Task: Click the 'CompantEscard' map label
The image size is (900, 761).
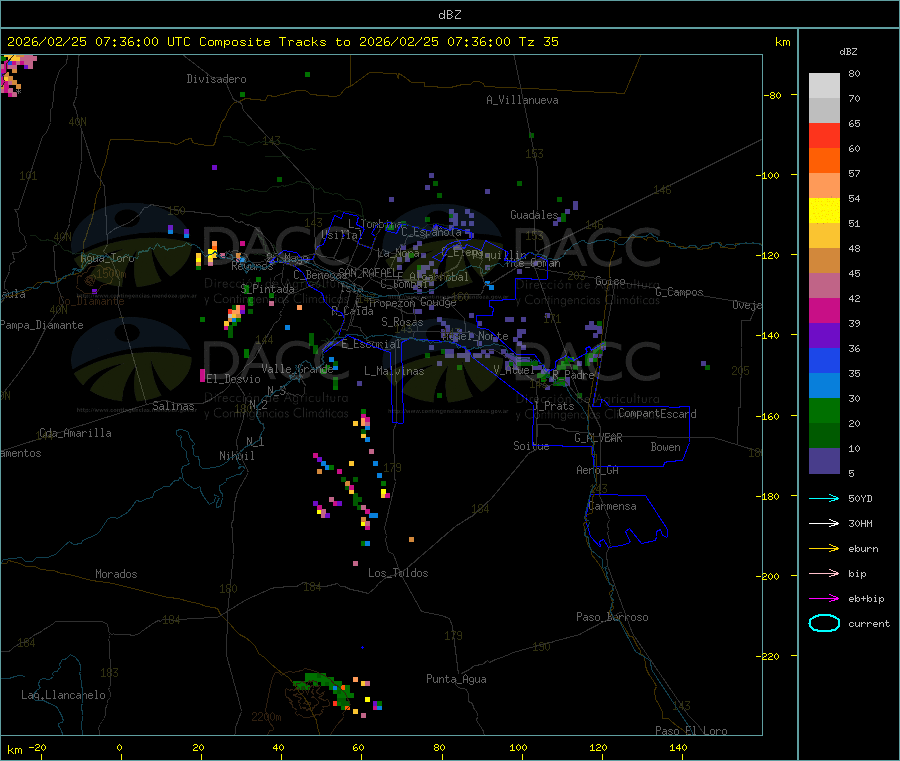Action: 657,413
